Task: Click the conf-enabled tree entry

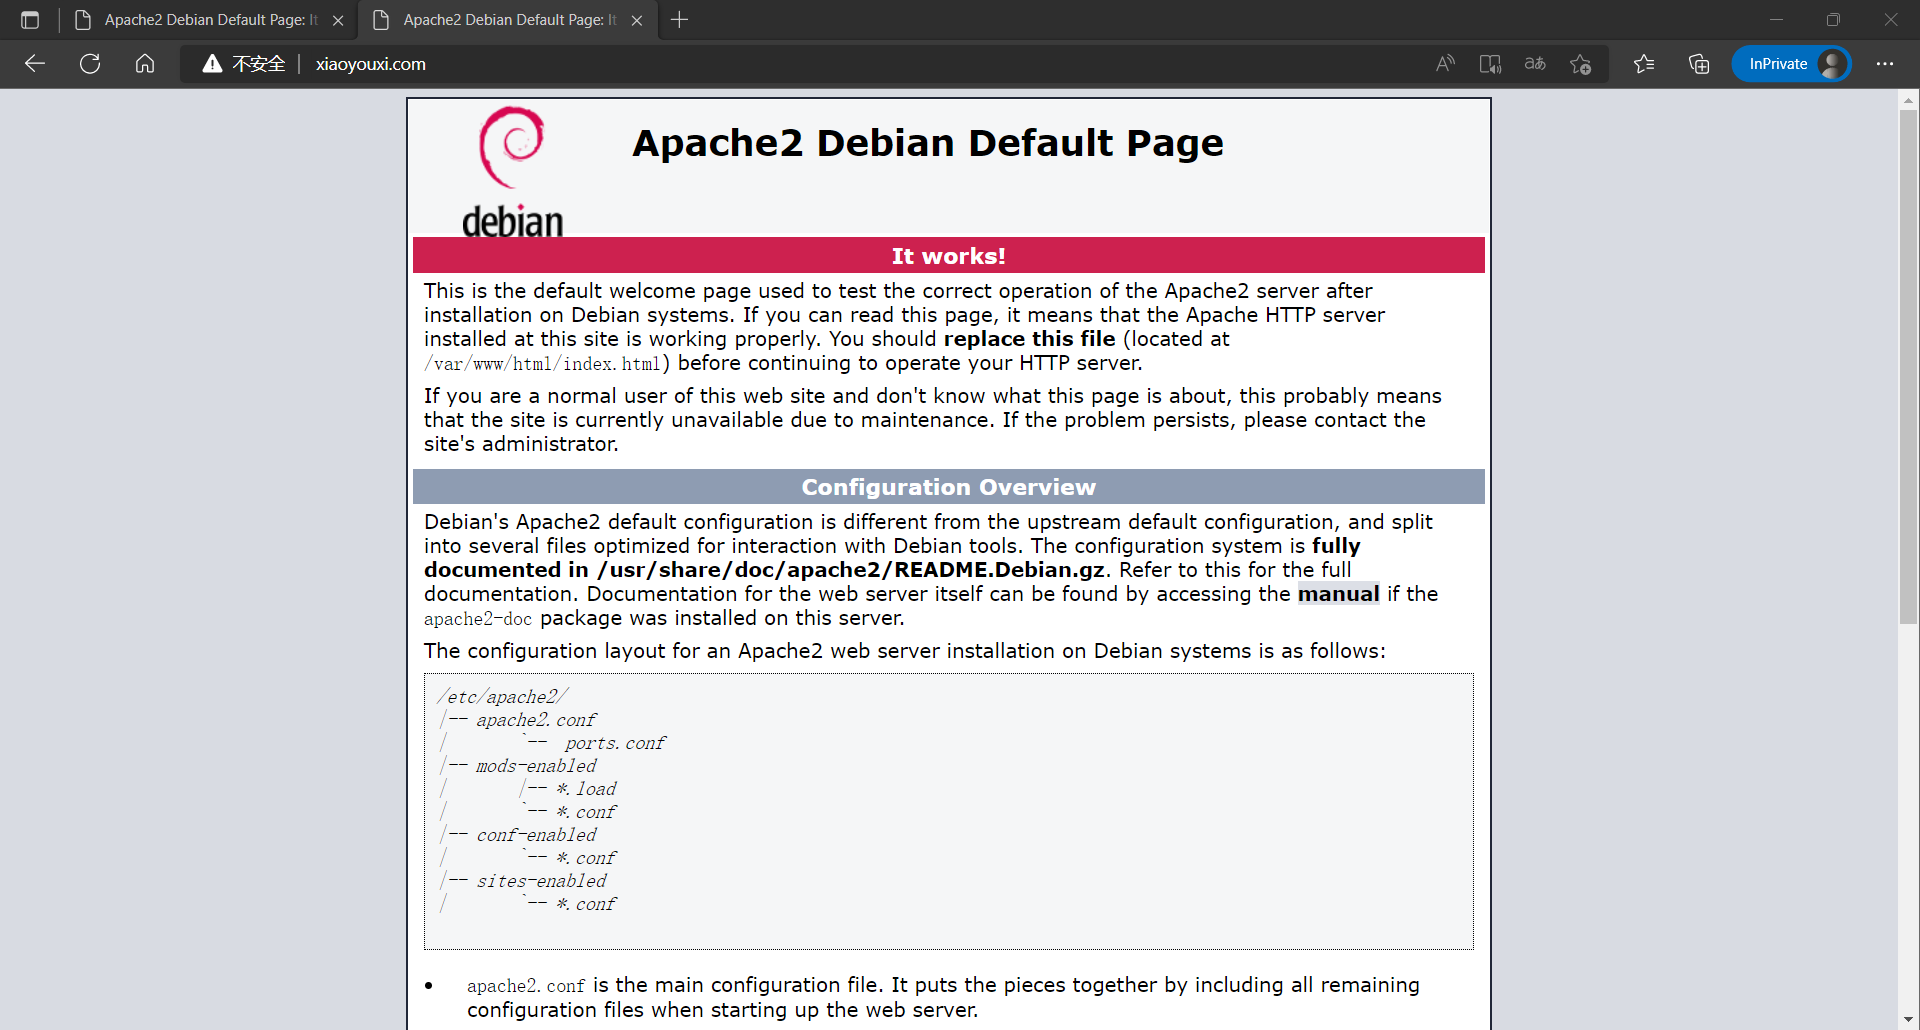Action: click(x=536, y=835)
